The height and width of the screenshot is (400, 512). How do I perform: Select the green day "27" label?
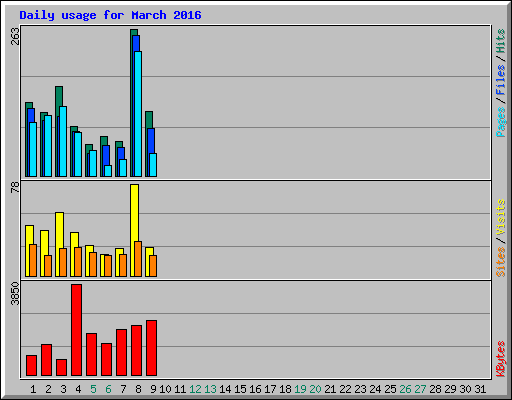coord(420,389)
